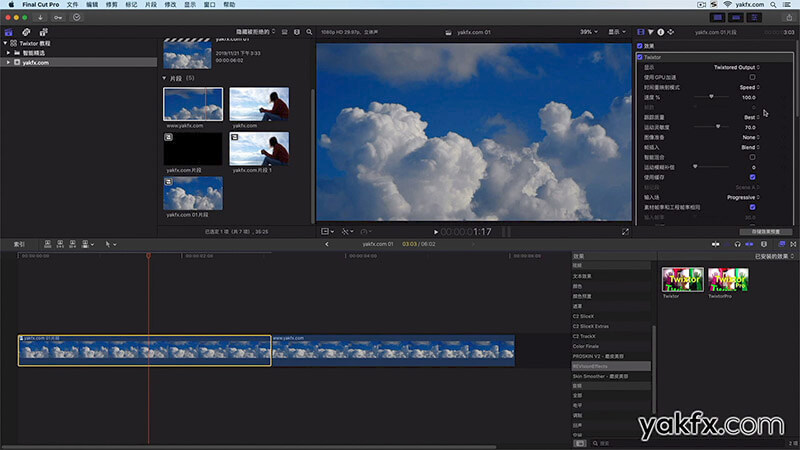
Task: Open the keyword editor key icon
Action: (58, 17)
